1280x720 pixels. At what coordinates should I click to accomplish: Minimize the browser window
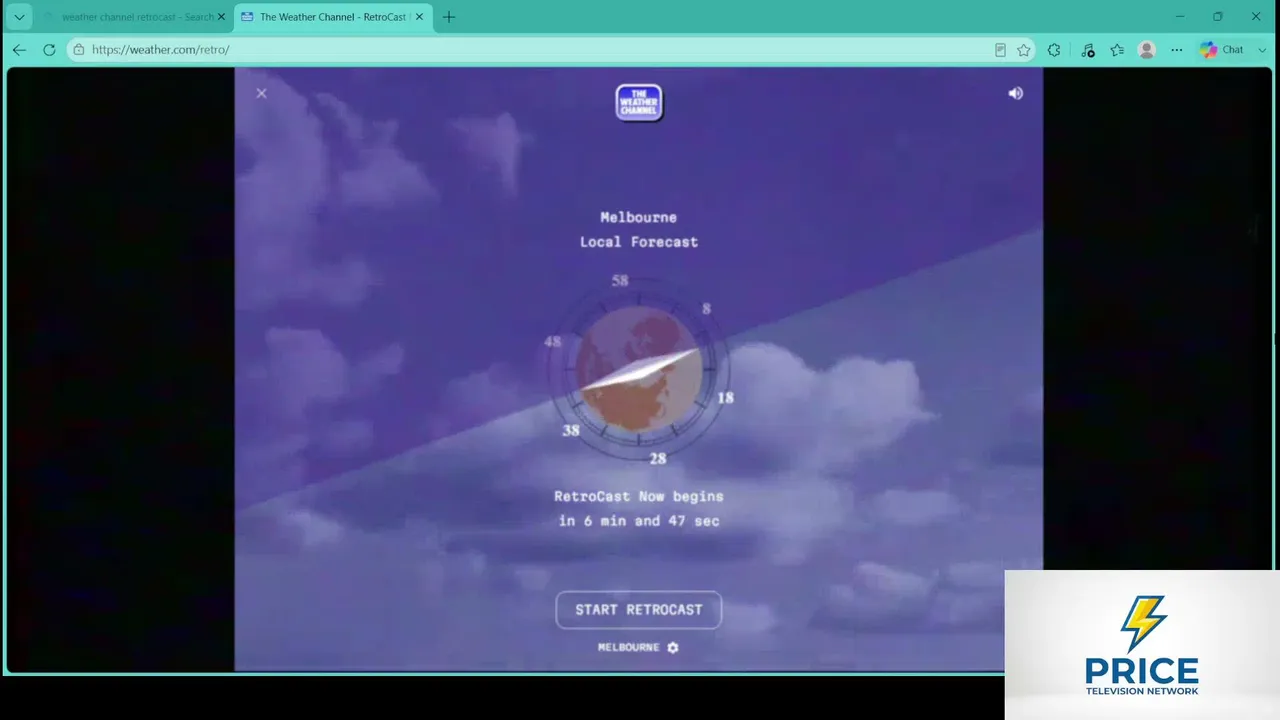1180,17
